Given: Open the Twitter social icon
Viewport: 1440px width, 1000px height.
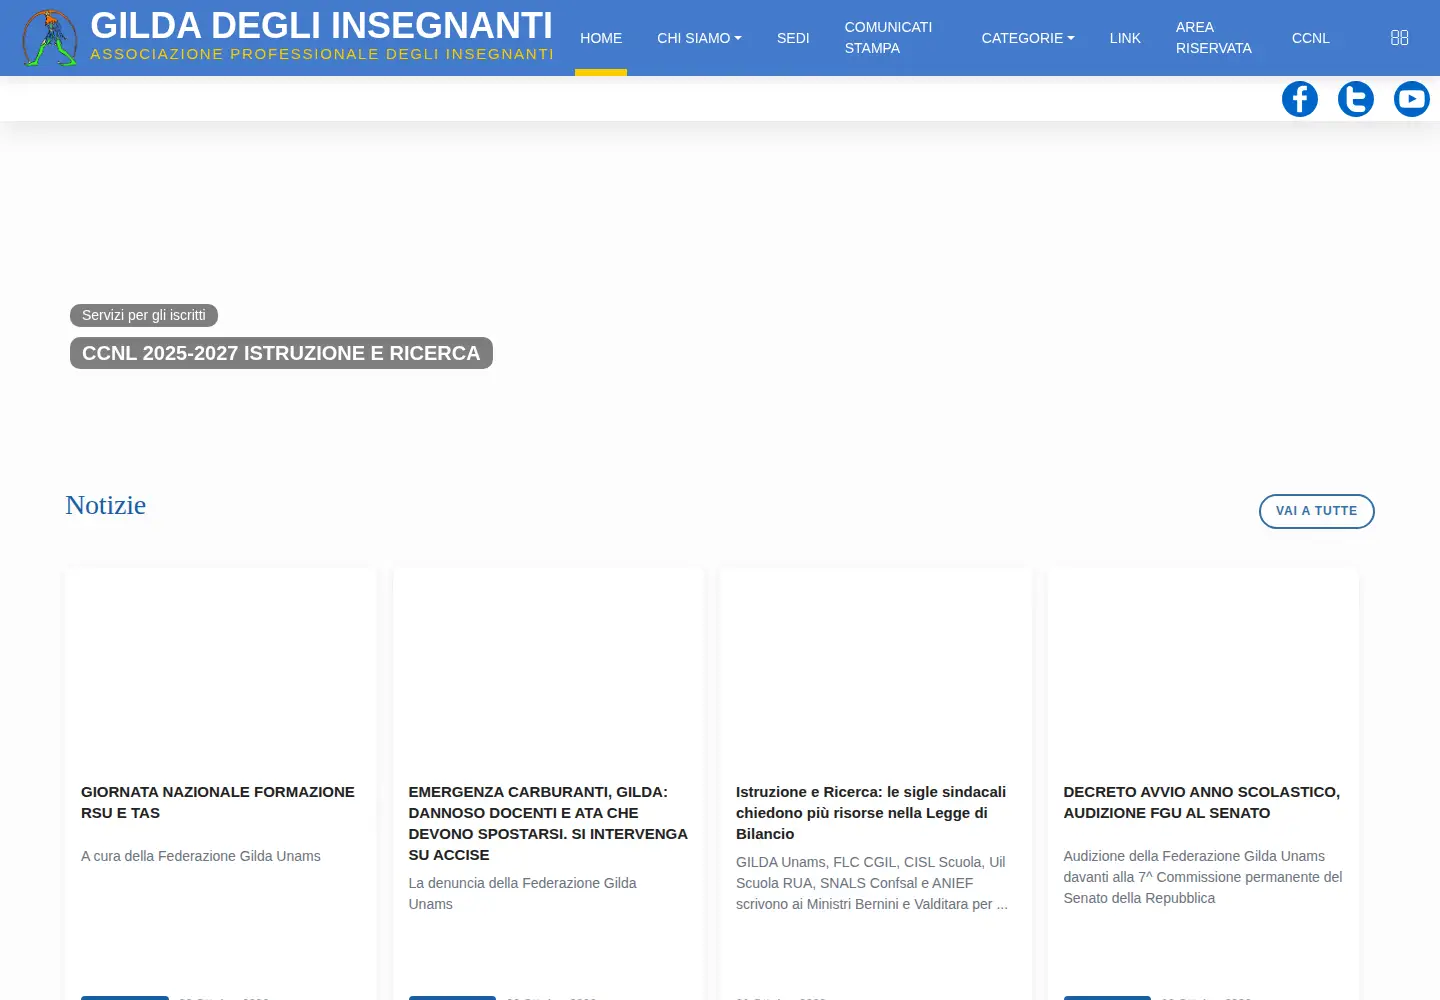Looking at the screenshot, I should (x=1356, y=99).
